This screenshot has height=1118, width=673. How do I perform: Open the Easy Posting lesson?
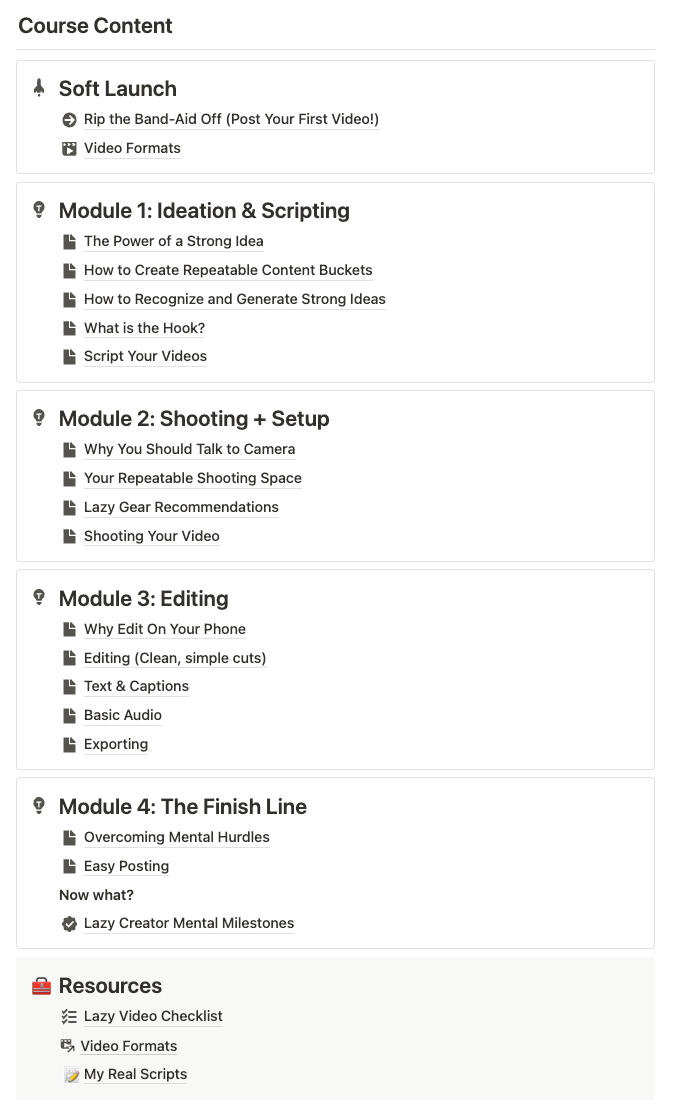point(126,866)
